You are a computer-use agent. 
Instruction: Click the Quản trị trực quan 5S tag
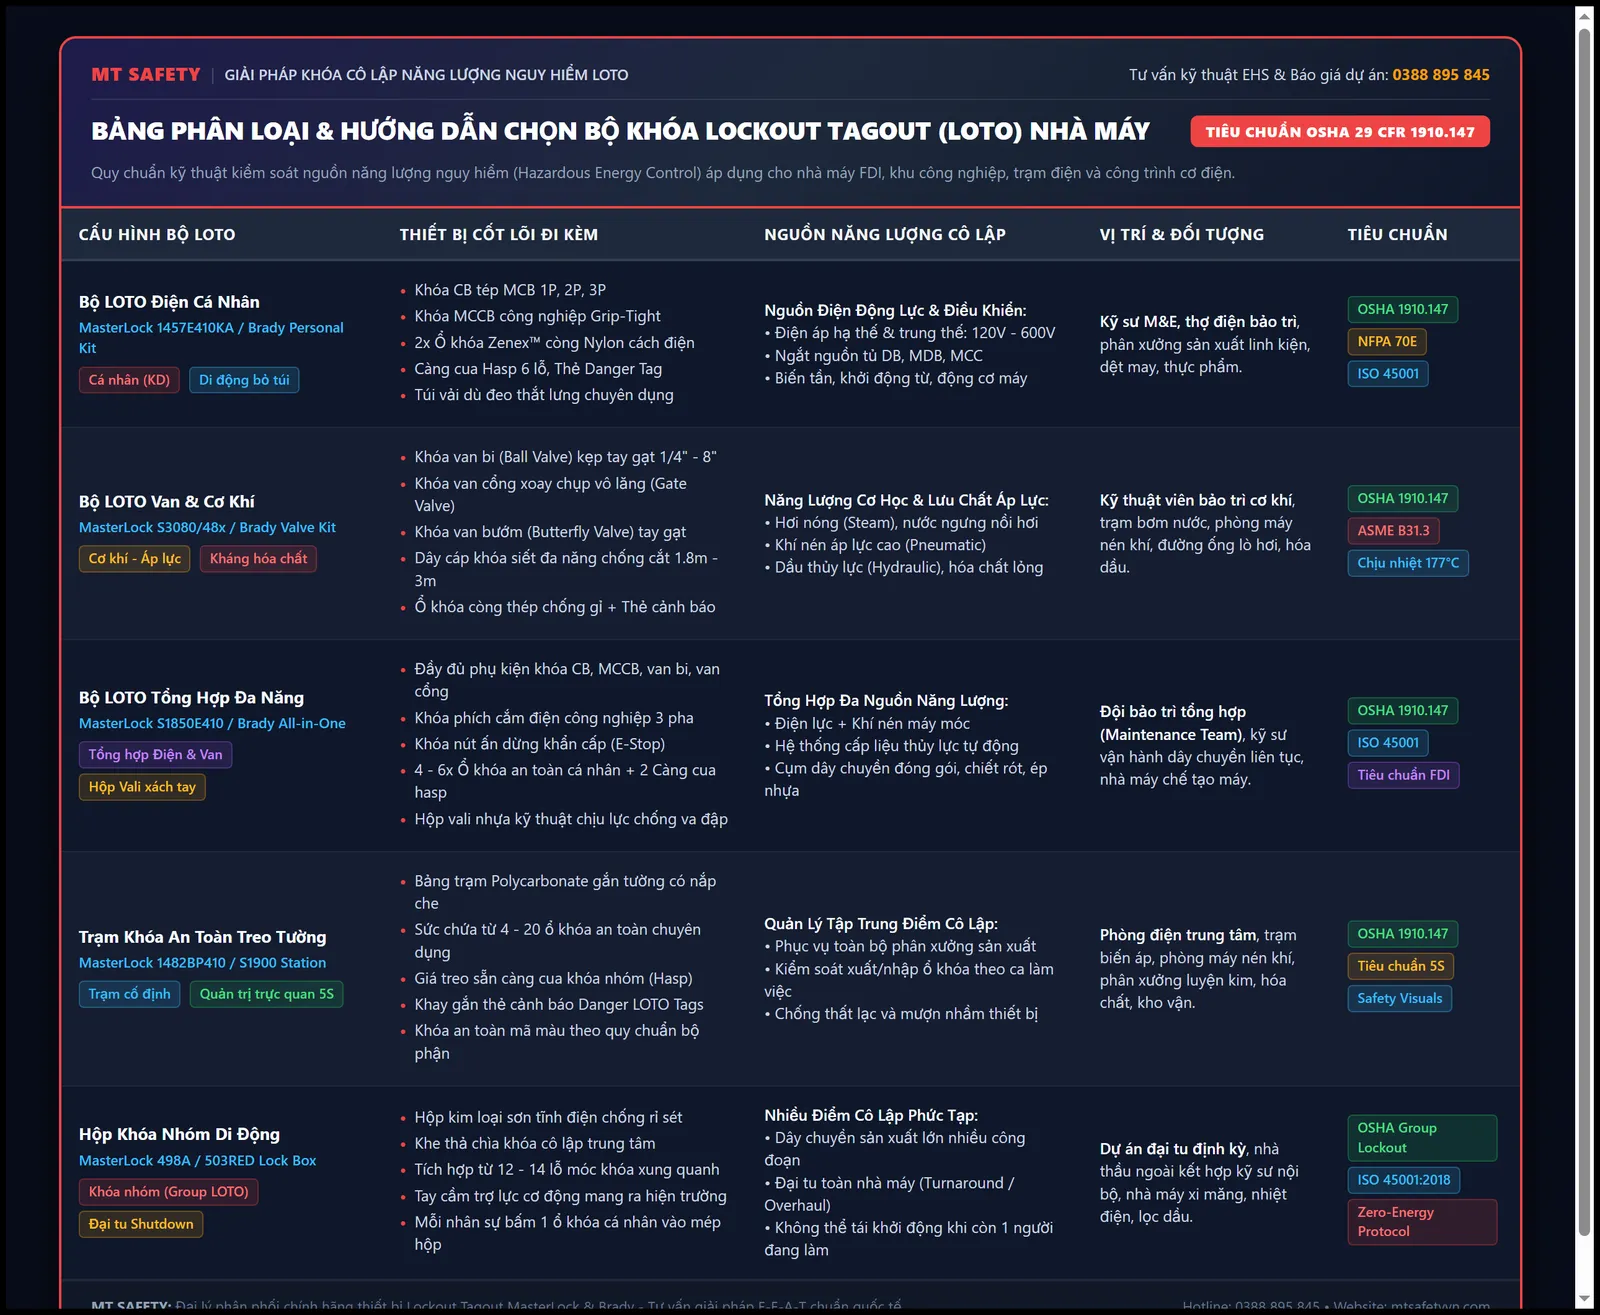pos(266,994)
